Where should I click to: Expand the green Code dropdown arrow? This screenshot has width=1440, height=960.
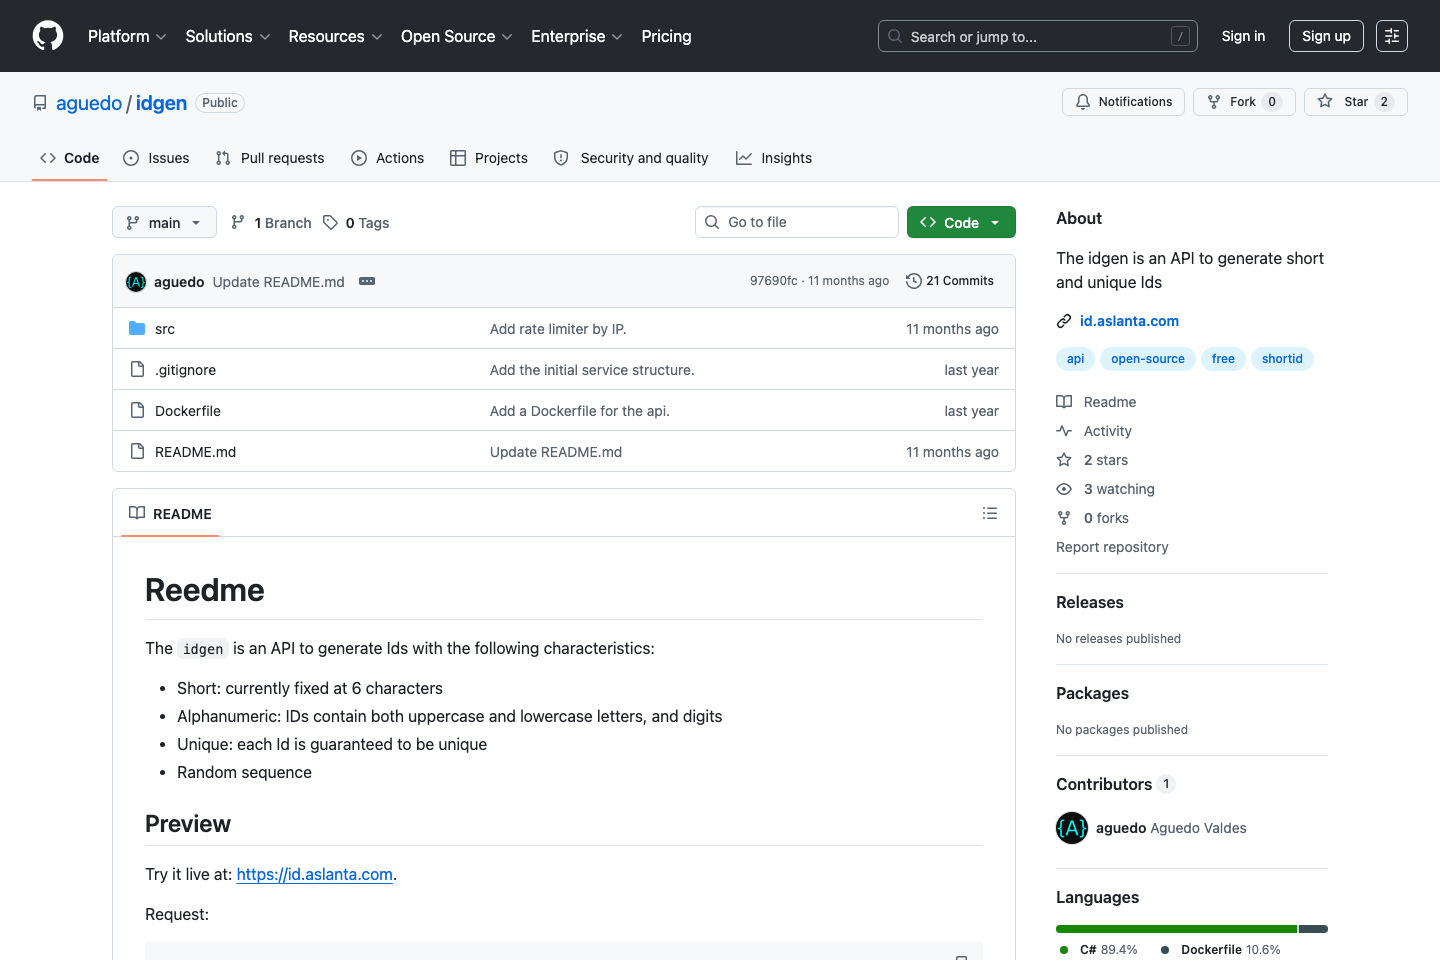point(994,221)
